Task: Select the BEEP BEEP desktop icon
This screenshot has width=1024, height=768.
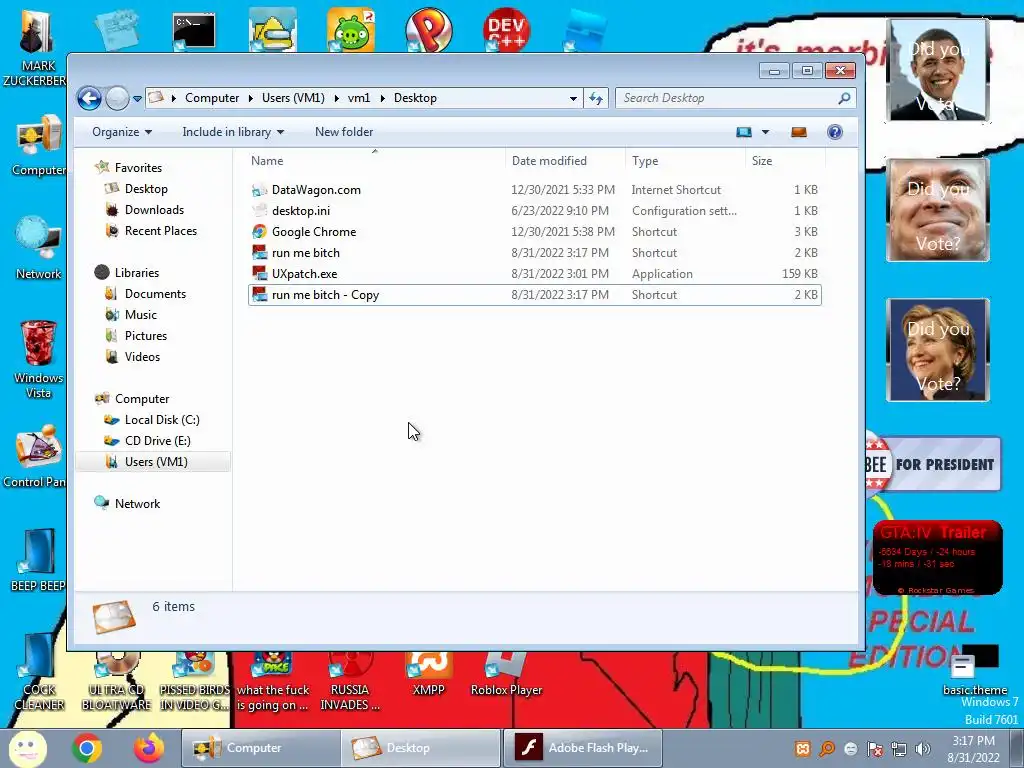Action: tap(37, 560)
